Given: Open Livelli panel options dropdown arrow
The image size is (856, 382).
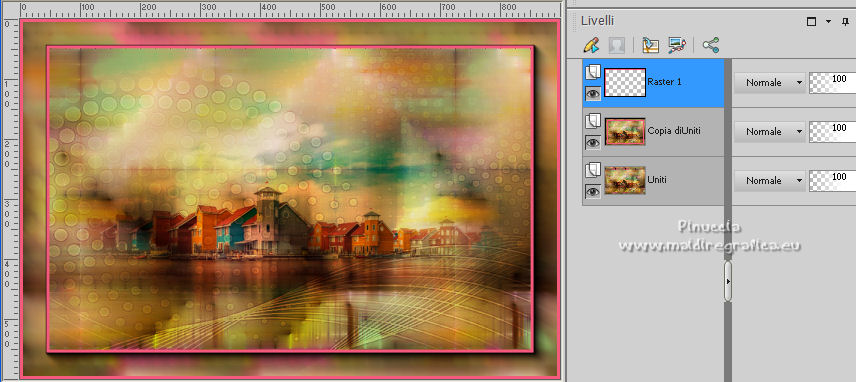Looking at the screenshot, I should pyautogui.click(x=829, y=22).
